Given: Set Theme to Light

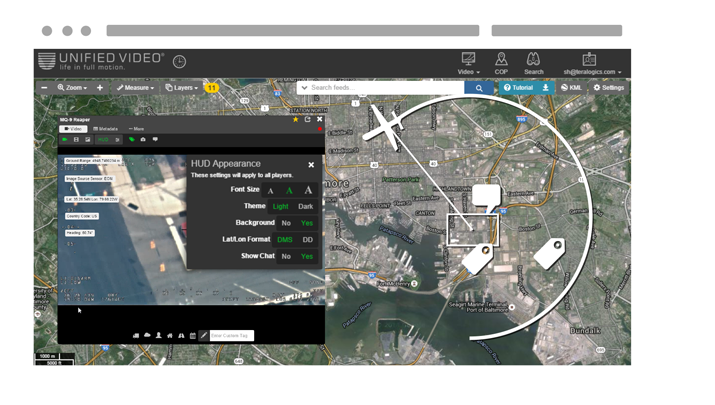Looking at the screenshot, I should 280,207.
